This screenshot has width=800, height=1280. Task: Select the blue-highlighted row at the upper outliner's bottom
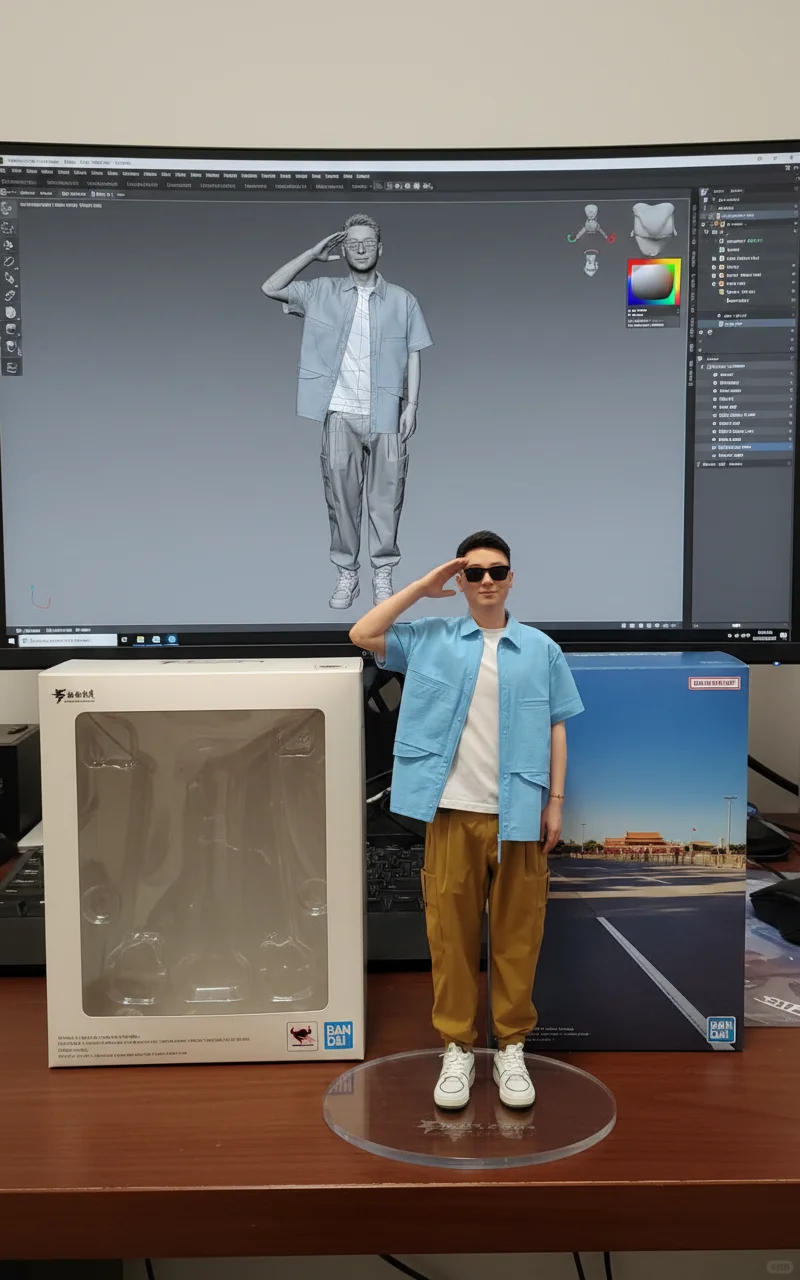click(747, 323)
